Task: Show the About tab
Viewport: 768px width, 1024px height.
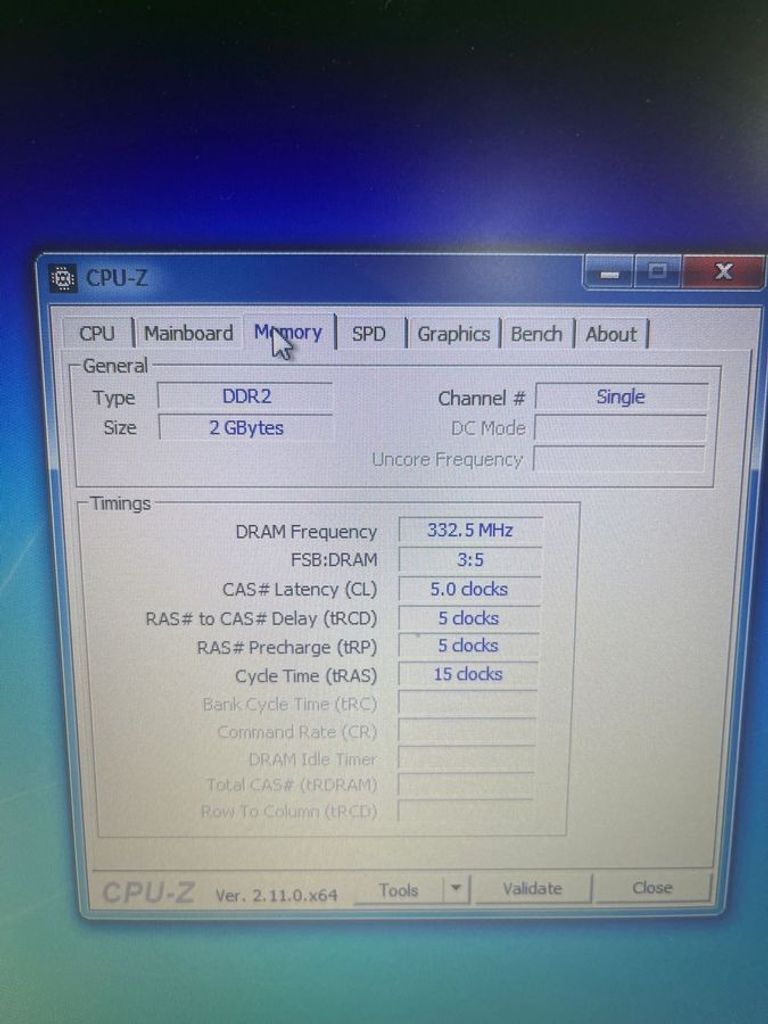Action: pos(611,334)
